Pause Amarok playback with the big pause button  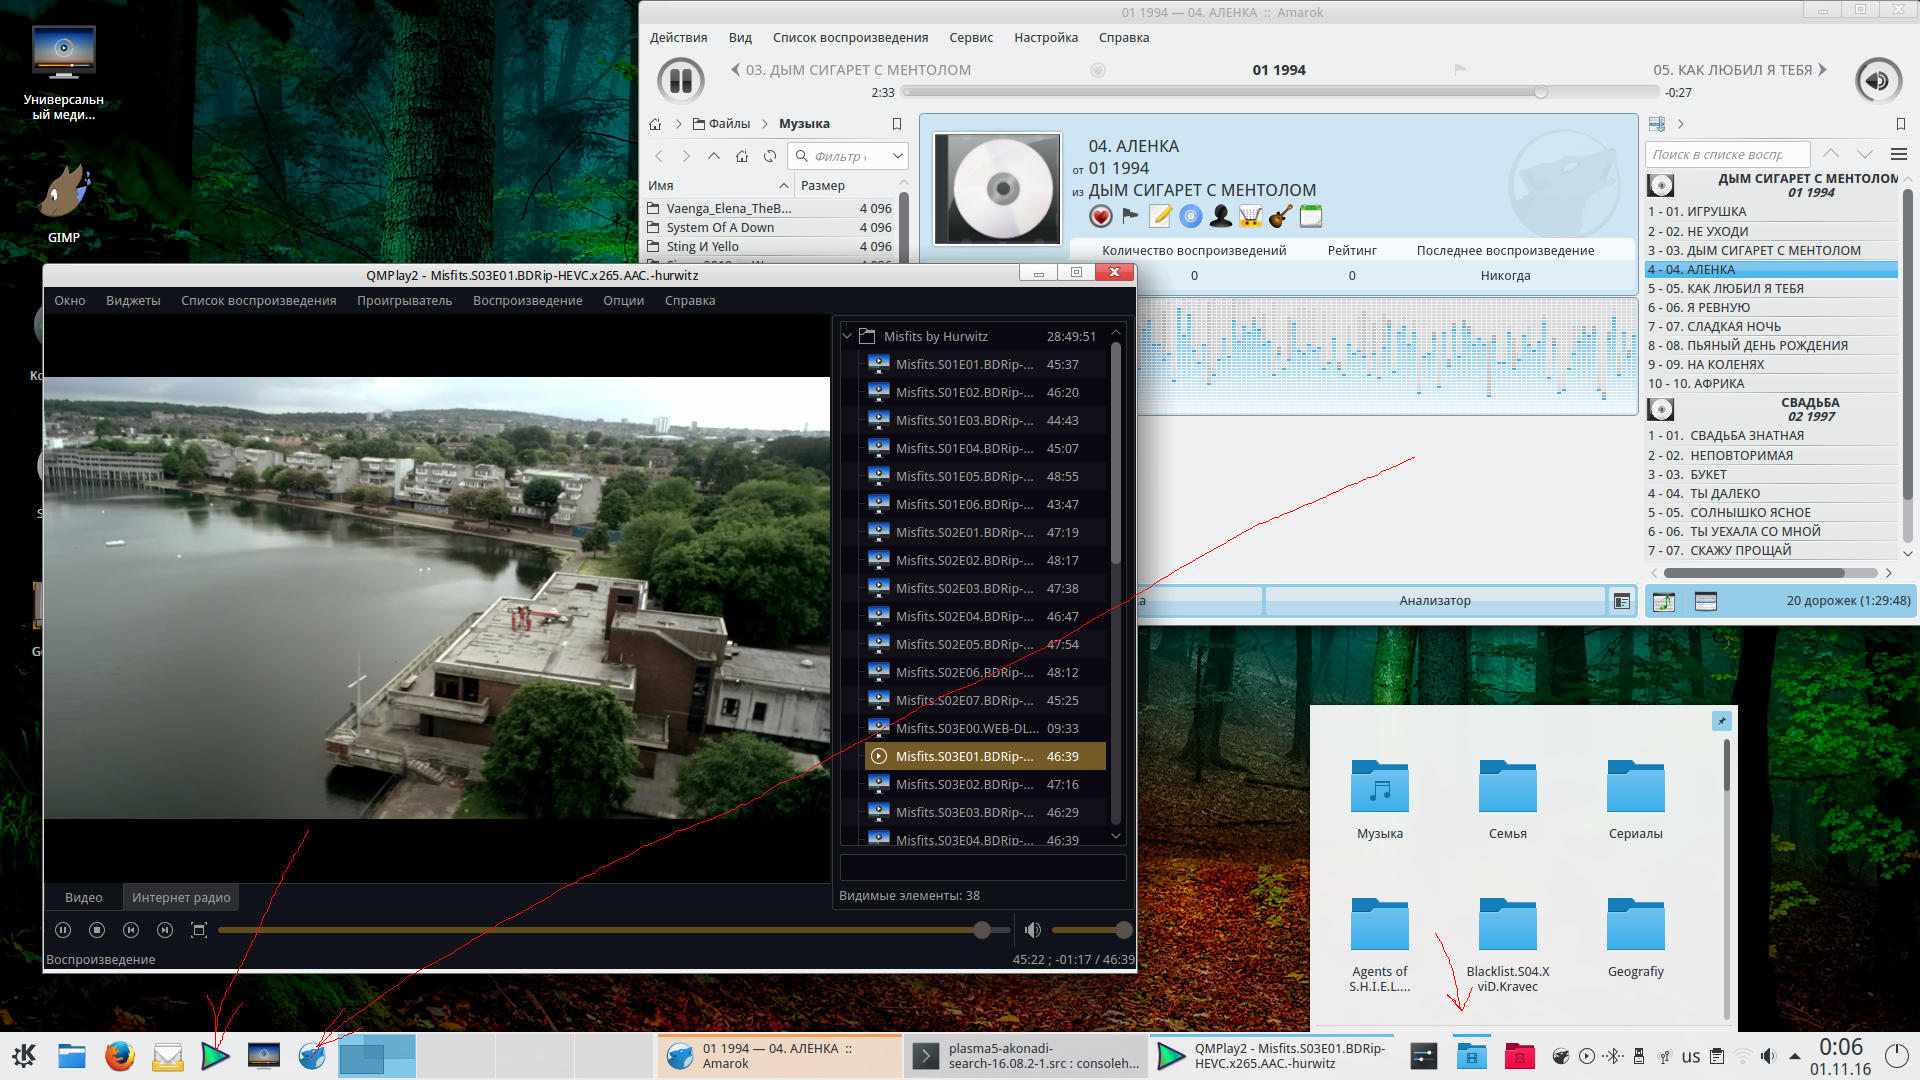click(x=681, y=80)
